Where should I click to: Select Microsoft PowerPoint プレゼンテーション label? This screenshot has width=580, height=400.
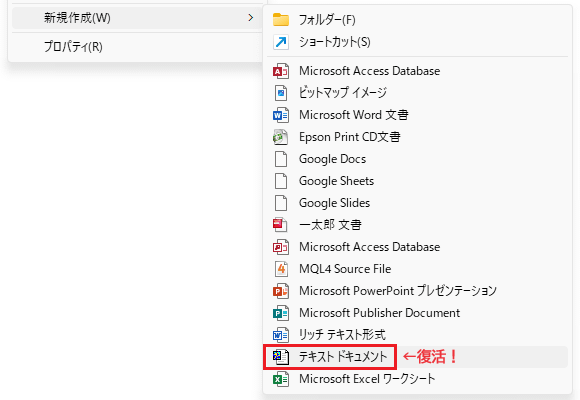pos(398,291)
